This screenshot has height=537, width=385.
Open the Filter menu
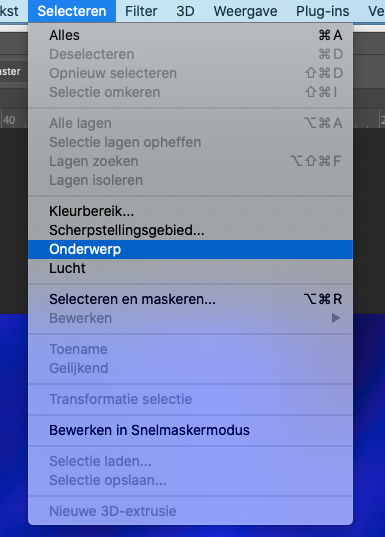141,11
